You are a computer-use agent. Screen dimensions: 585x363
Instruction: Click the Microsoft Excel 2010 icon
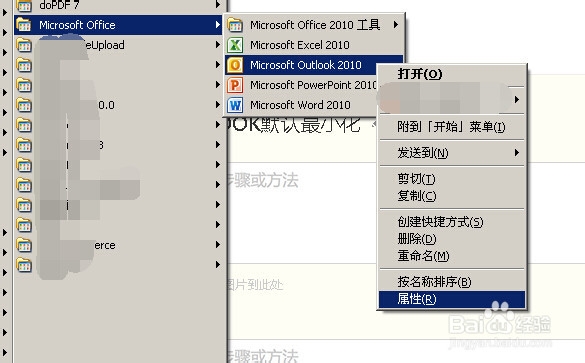pos(235,45)
